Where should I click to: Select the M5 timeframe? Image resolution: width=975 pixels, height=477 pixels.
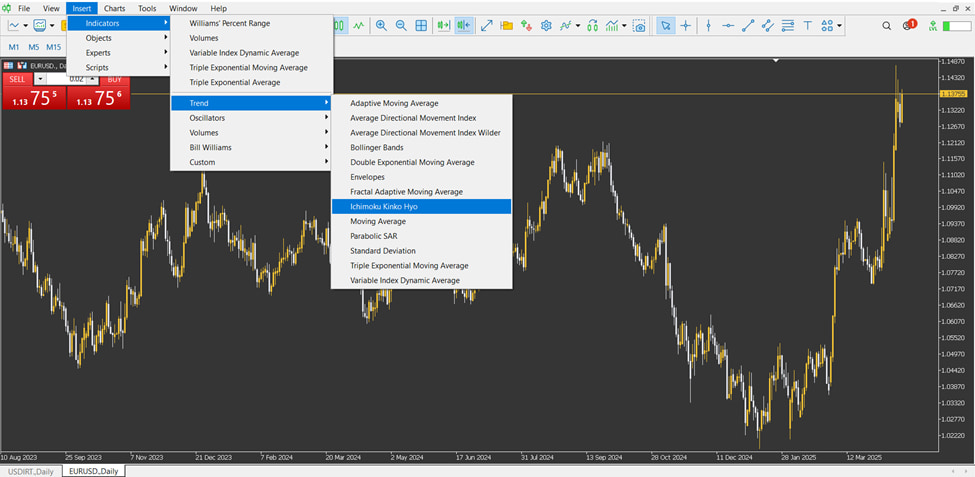[x=34, y=47]
